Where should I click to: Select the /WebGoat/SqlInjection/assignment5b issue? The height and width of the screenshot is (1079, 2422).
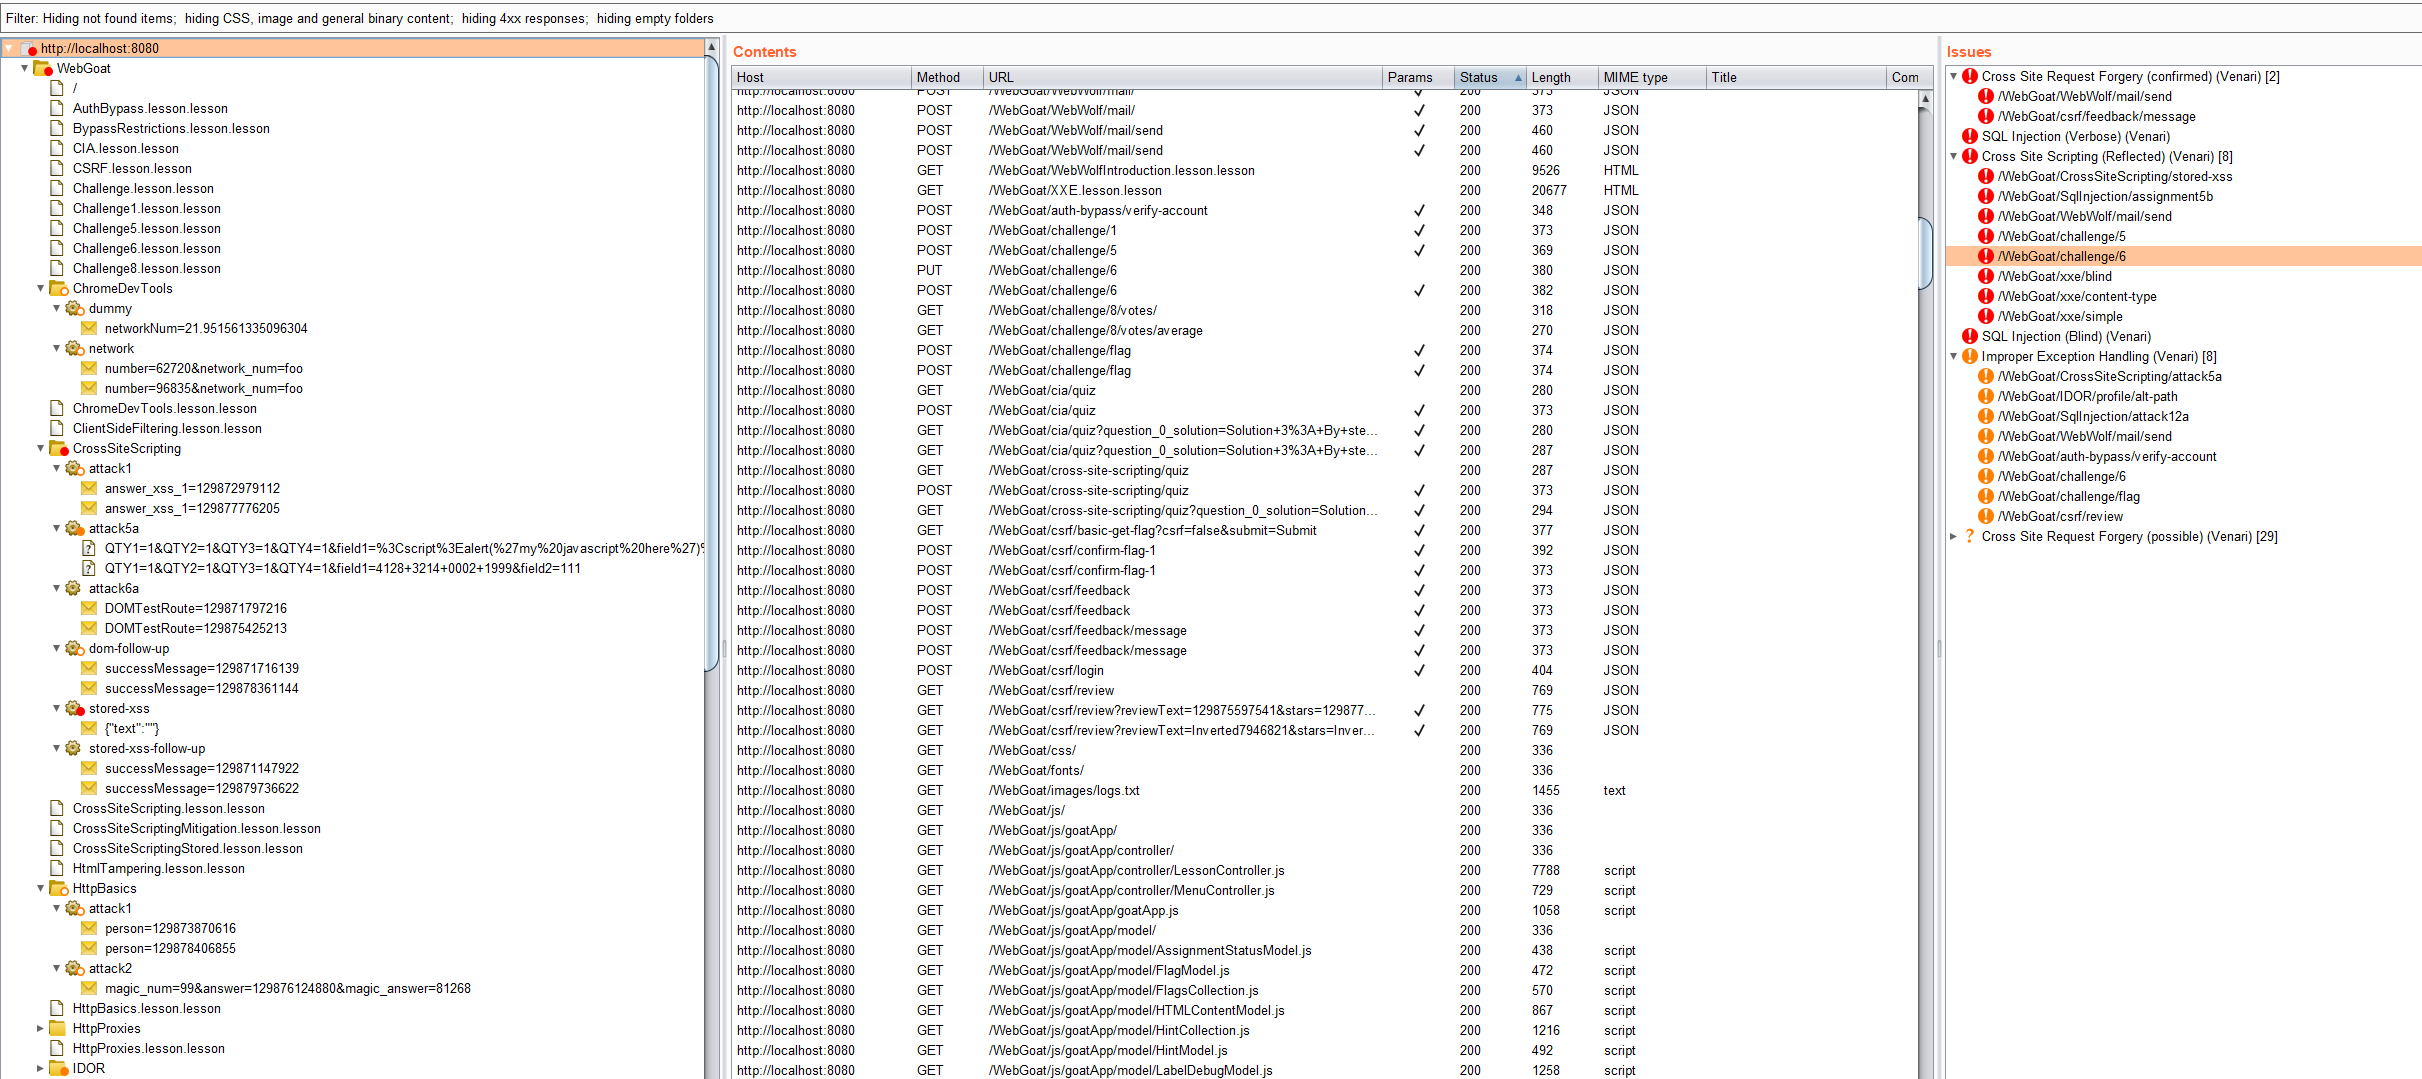[x=2105, y=196]
